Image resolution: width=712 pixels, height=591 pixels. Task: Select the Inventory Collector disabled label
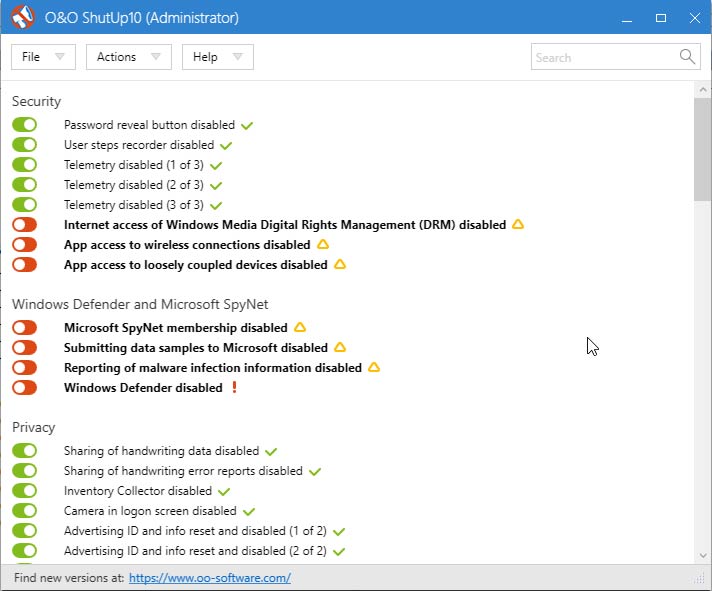[138, 491]
